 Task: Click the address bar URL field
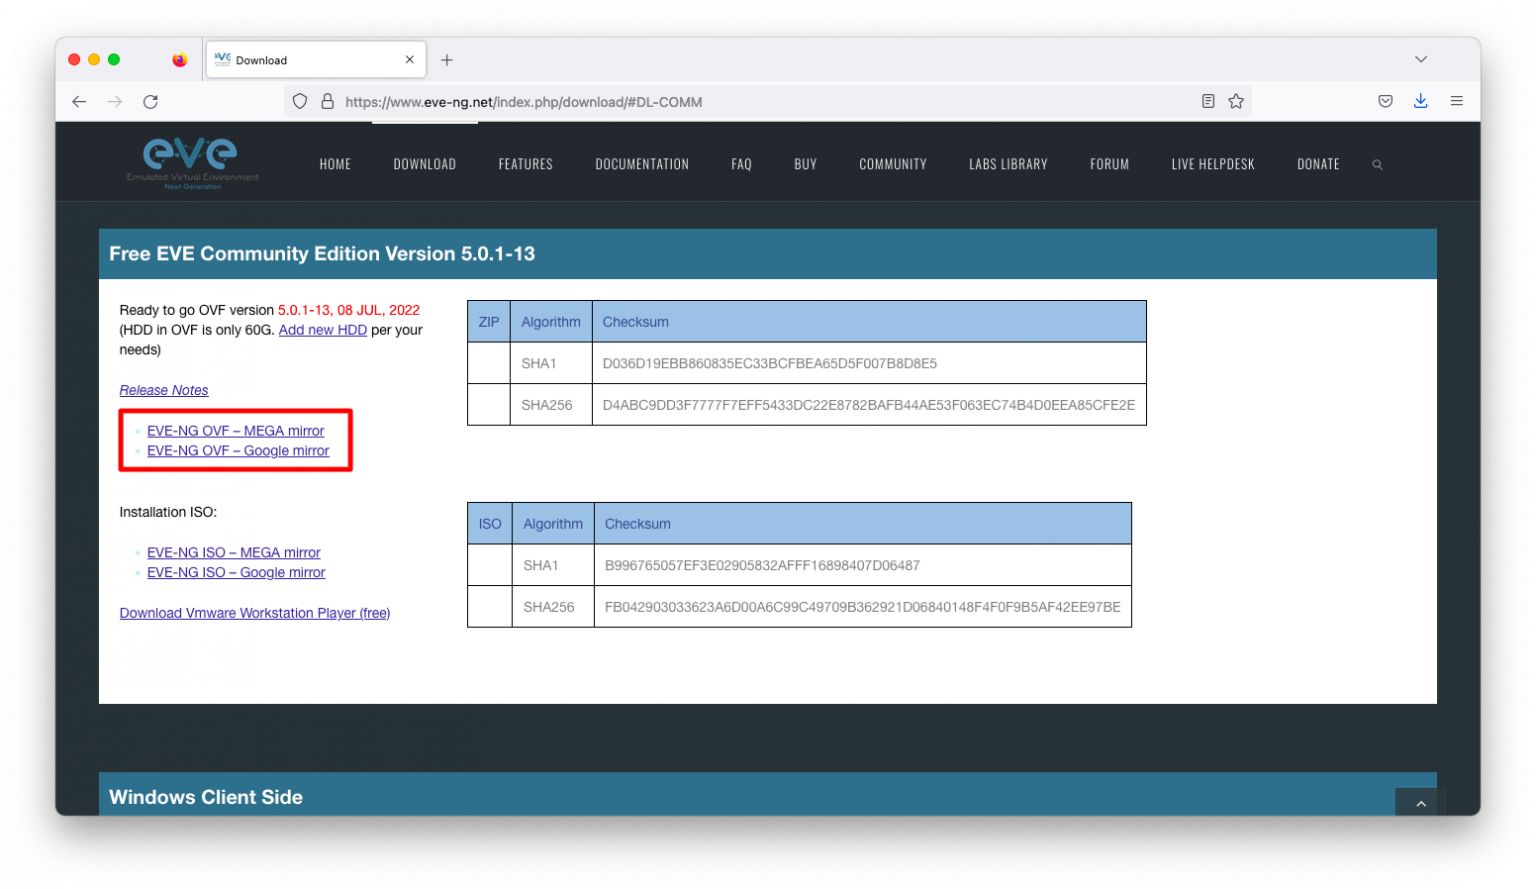click(x=760, y=102)
